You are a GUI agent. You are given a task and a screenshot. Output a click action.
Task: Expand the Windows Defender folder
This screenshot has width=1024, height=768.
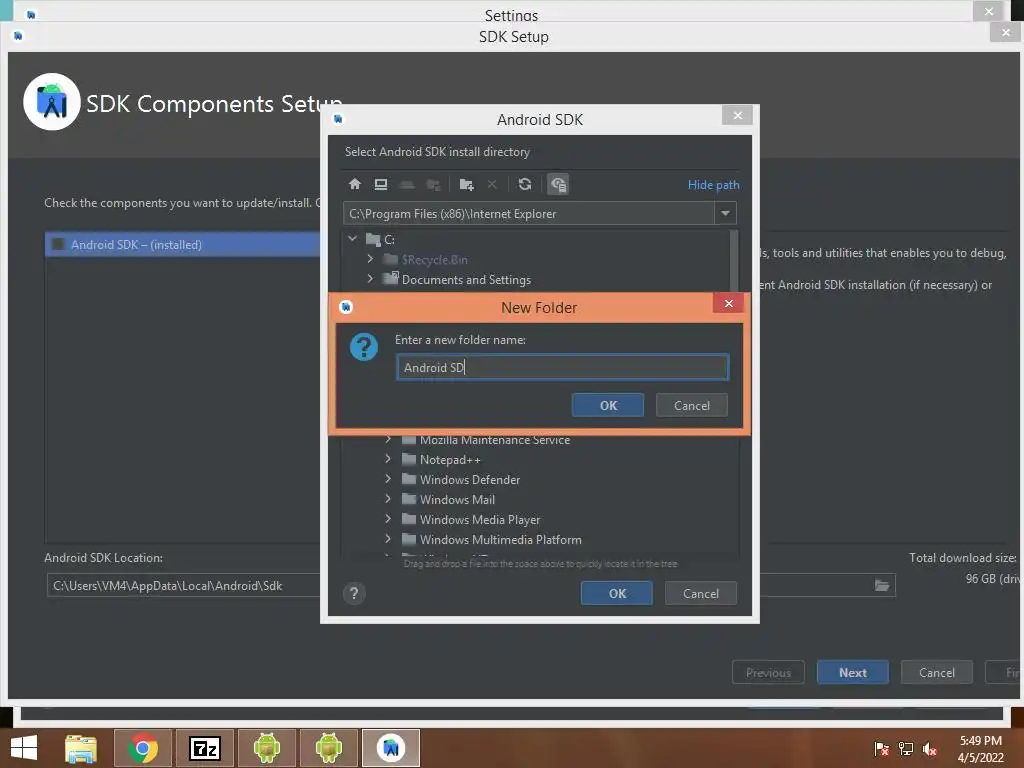pos(388,479)
